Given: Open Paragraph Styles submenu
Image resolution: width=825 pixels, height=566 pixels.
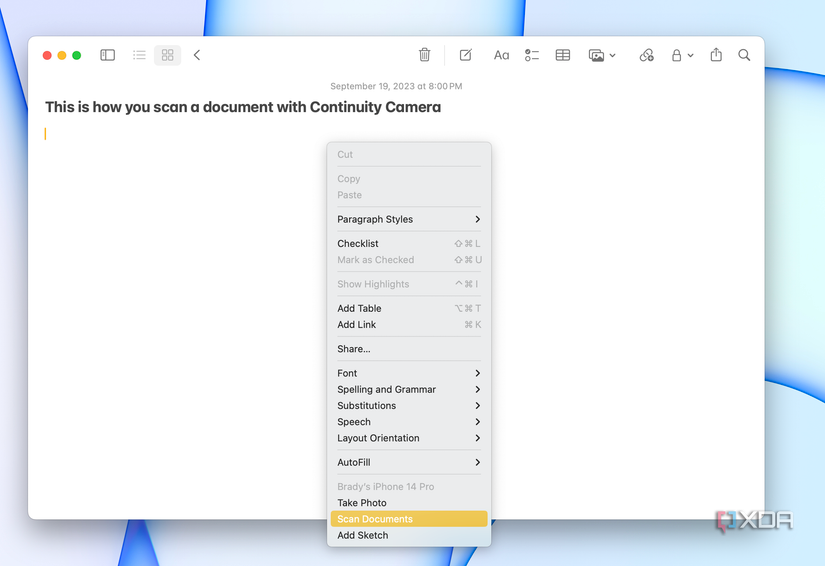Looking at the screenshot, I should tap(409, 219).
